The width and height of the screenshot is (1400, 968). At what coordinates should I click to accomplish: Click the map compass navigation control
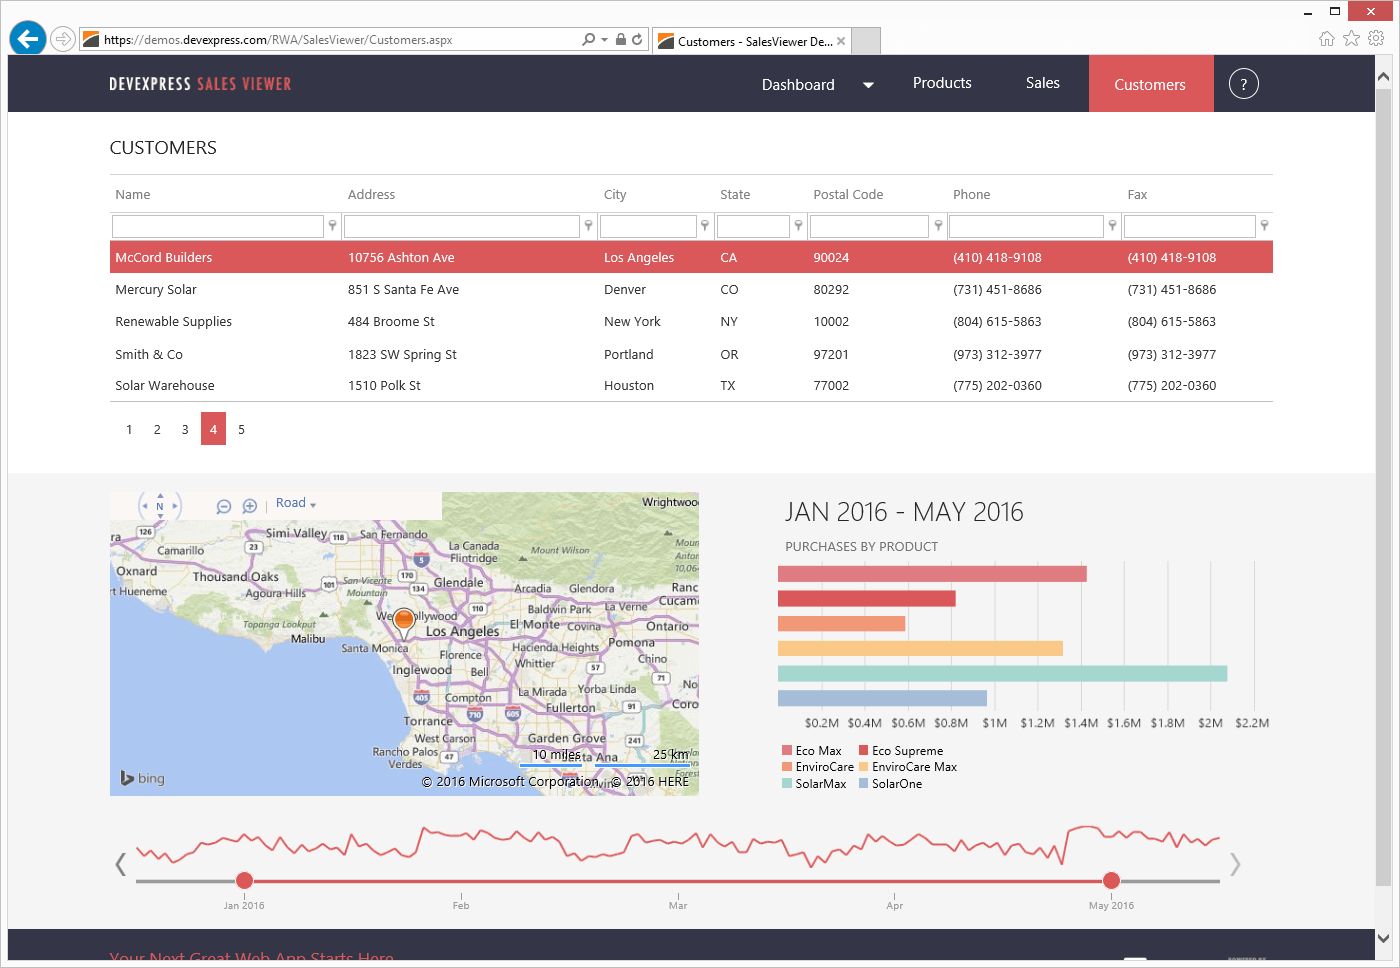click(x=159, y=506)
